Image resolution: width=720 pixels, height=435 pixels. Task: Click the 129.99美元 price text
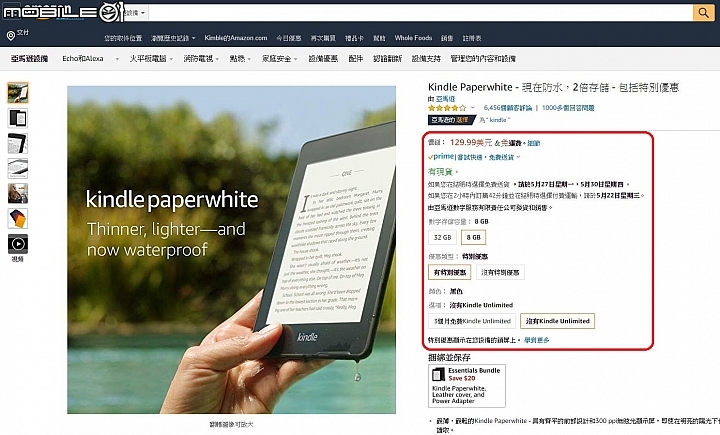tap(471, 143)
